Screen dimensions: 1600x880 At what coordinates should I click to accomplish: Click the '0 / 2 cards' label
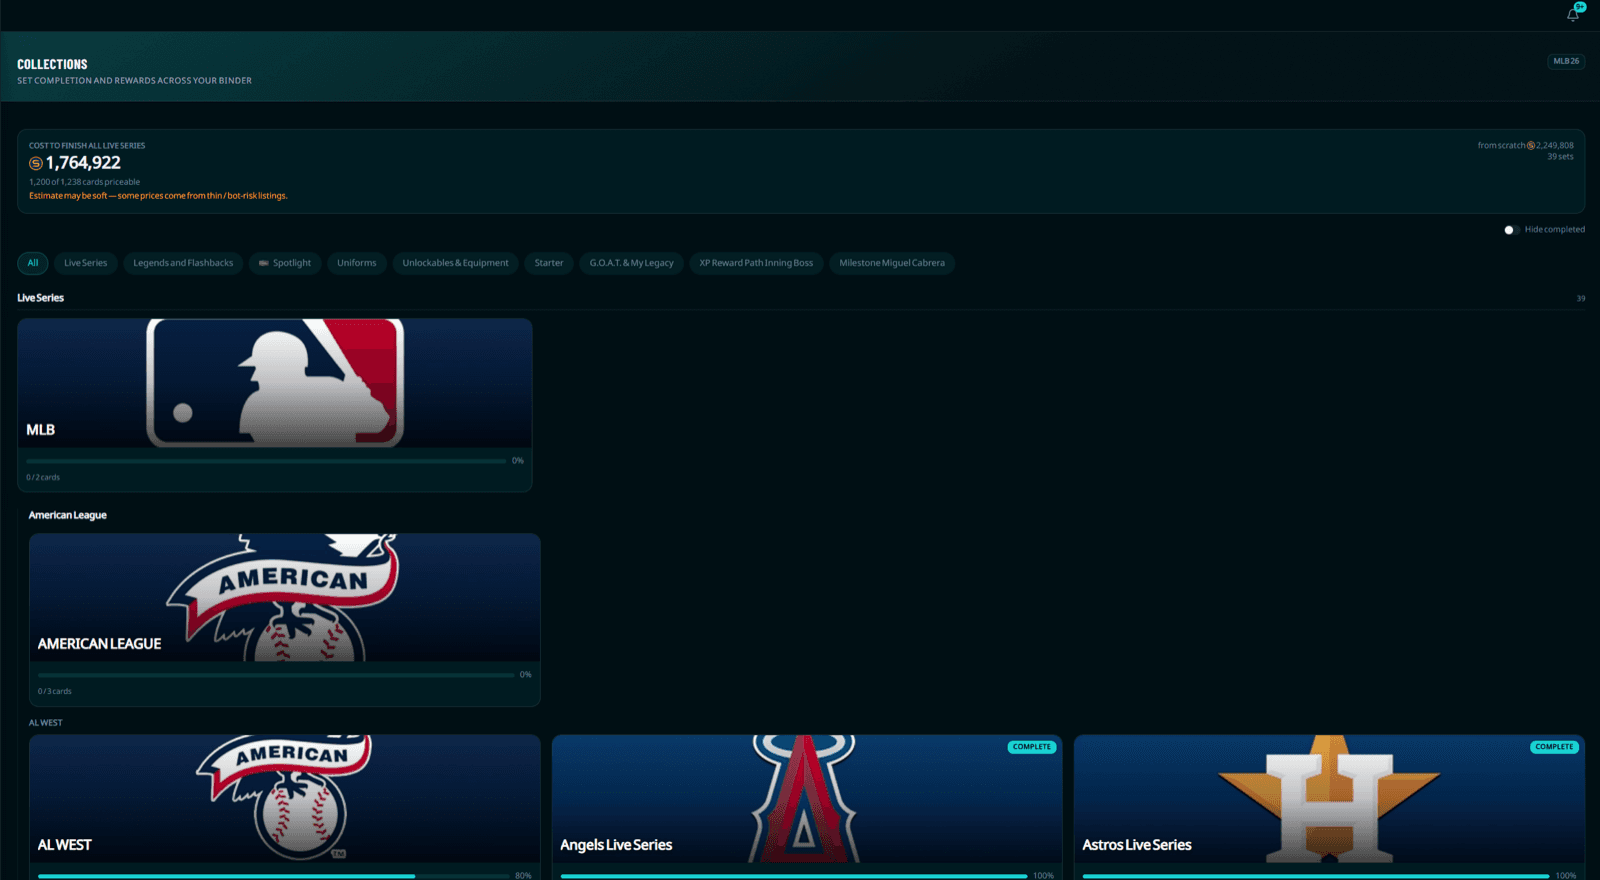[43, 478]
